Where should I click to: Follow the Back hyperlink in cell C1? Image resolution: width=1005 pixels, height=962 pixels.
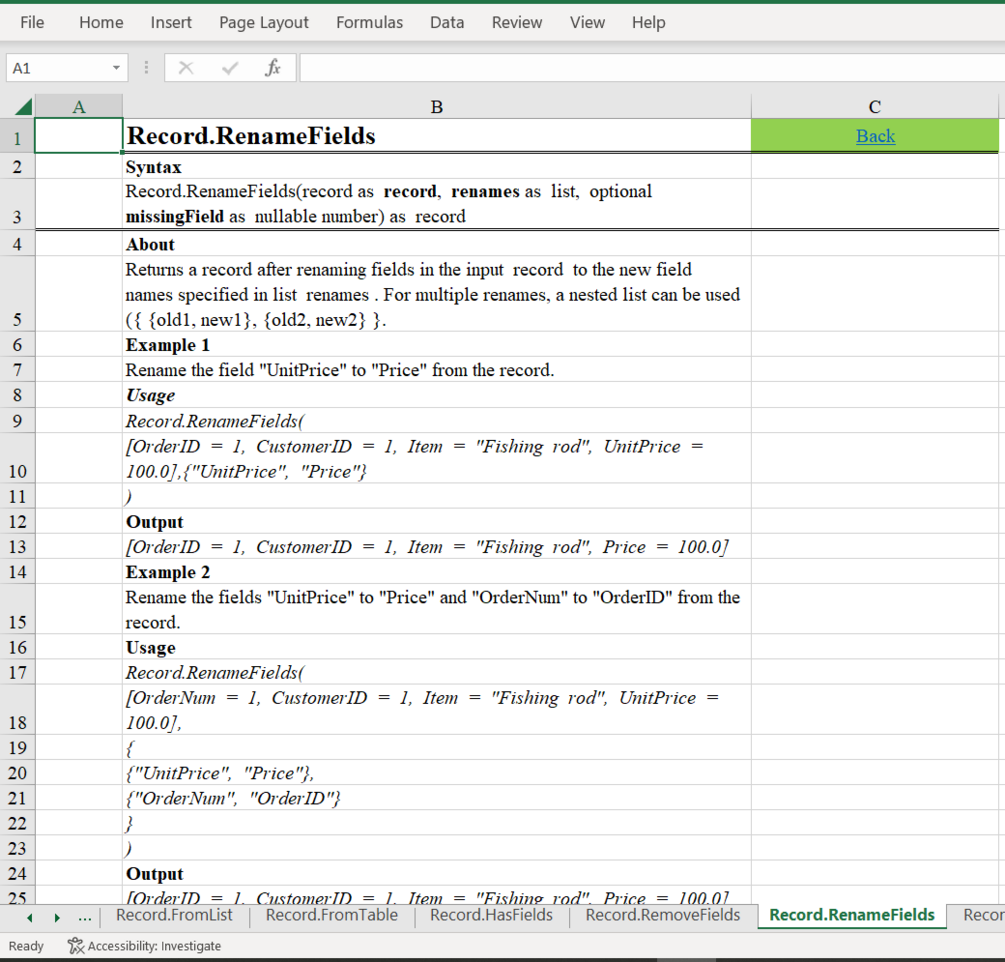pos(875,136)
